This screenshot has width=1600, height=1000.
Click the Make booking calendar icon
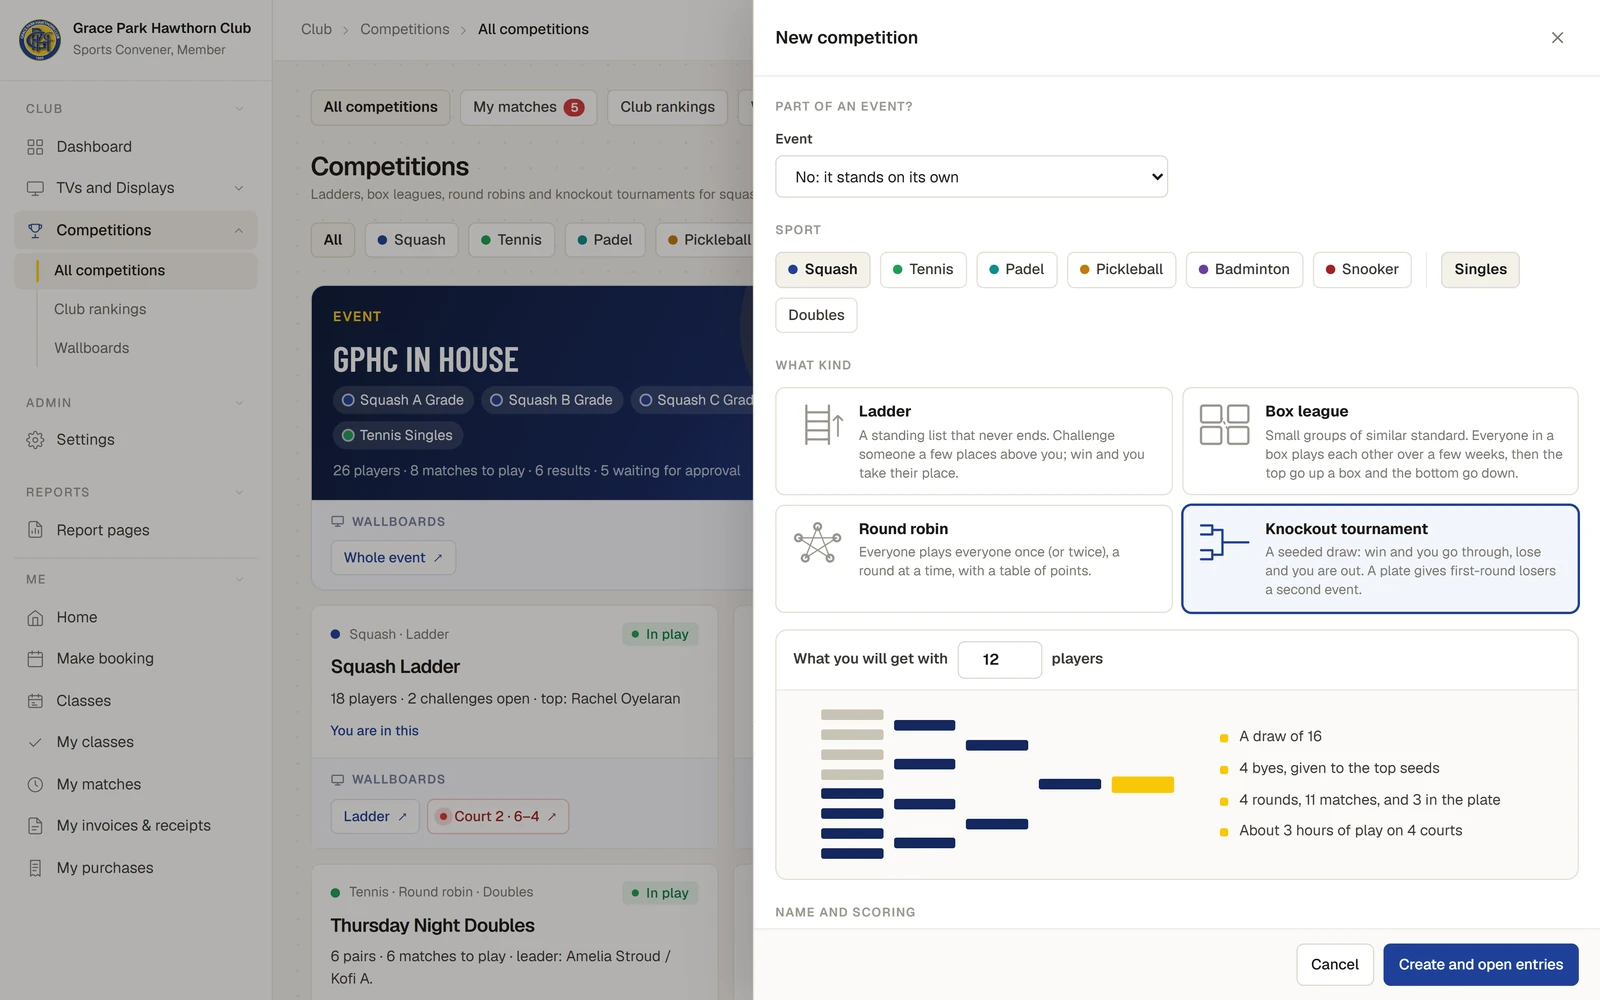[x=35, y=659]
